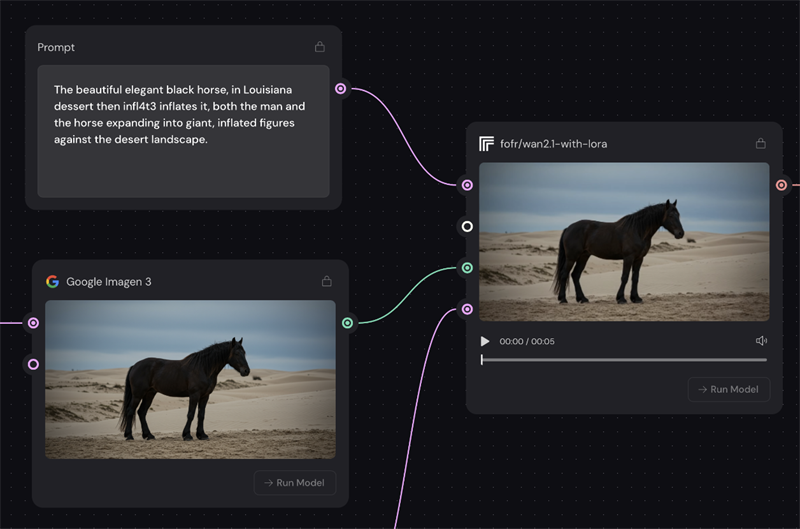Click the Google logo on the Imagen 3 node
Screen dimensions: 800x529
coord(53,282)
